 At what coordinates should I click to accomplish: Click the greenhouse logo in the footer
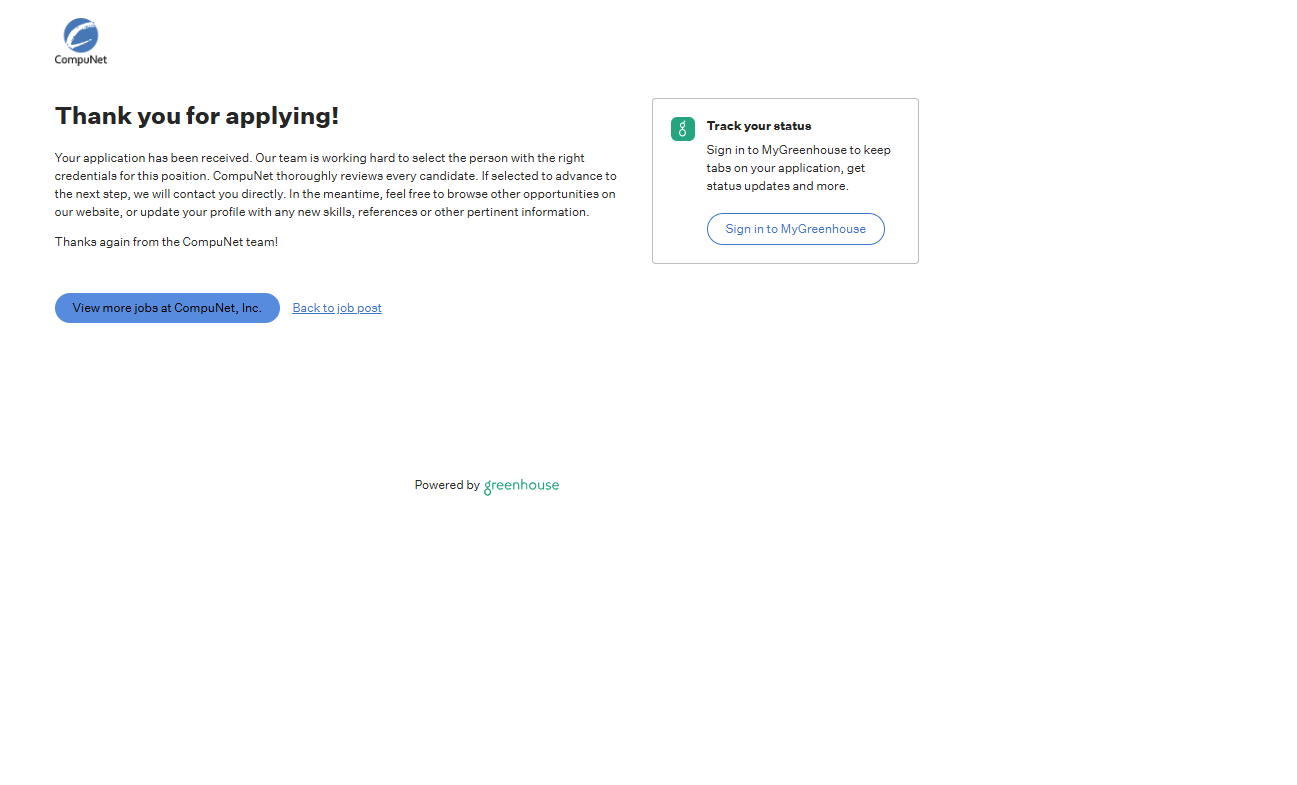521,486
